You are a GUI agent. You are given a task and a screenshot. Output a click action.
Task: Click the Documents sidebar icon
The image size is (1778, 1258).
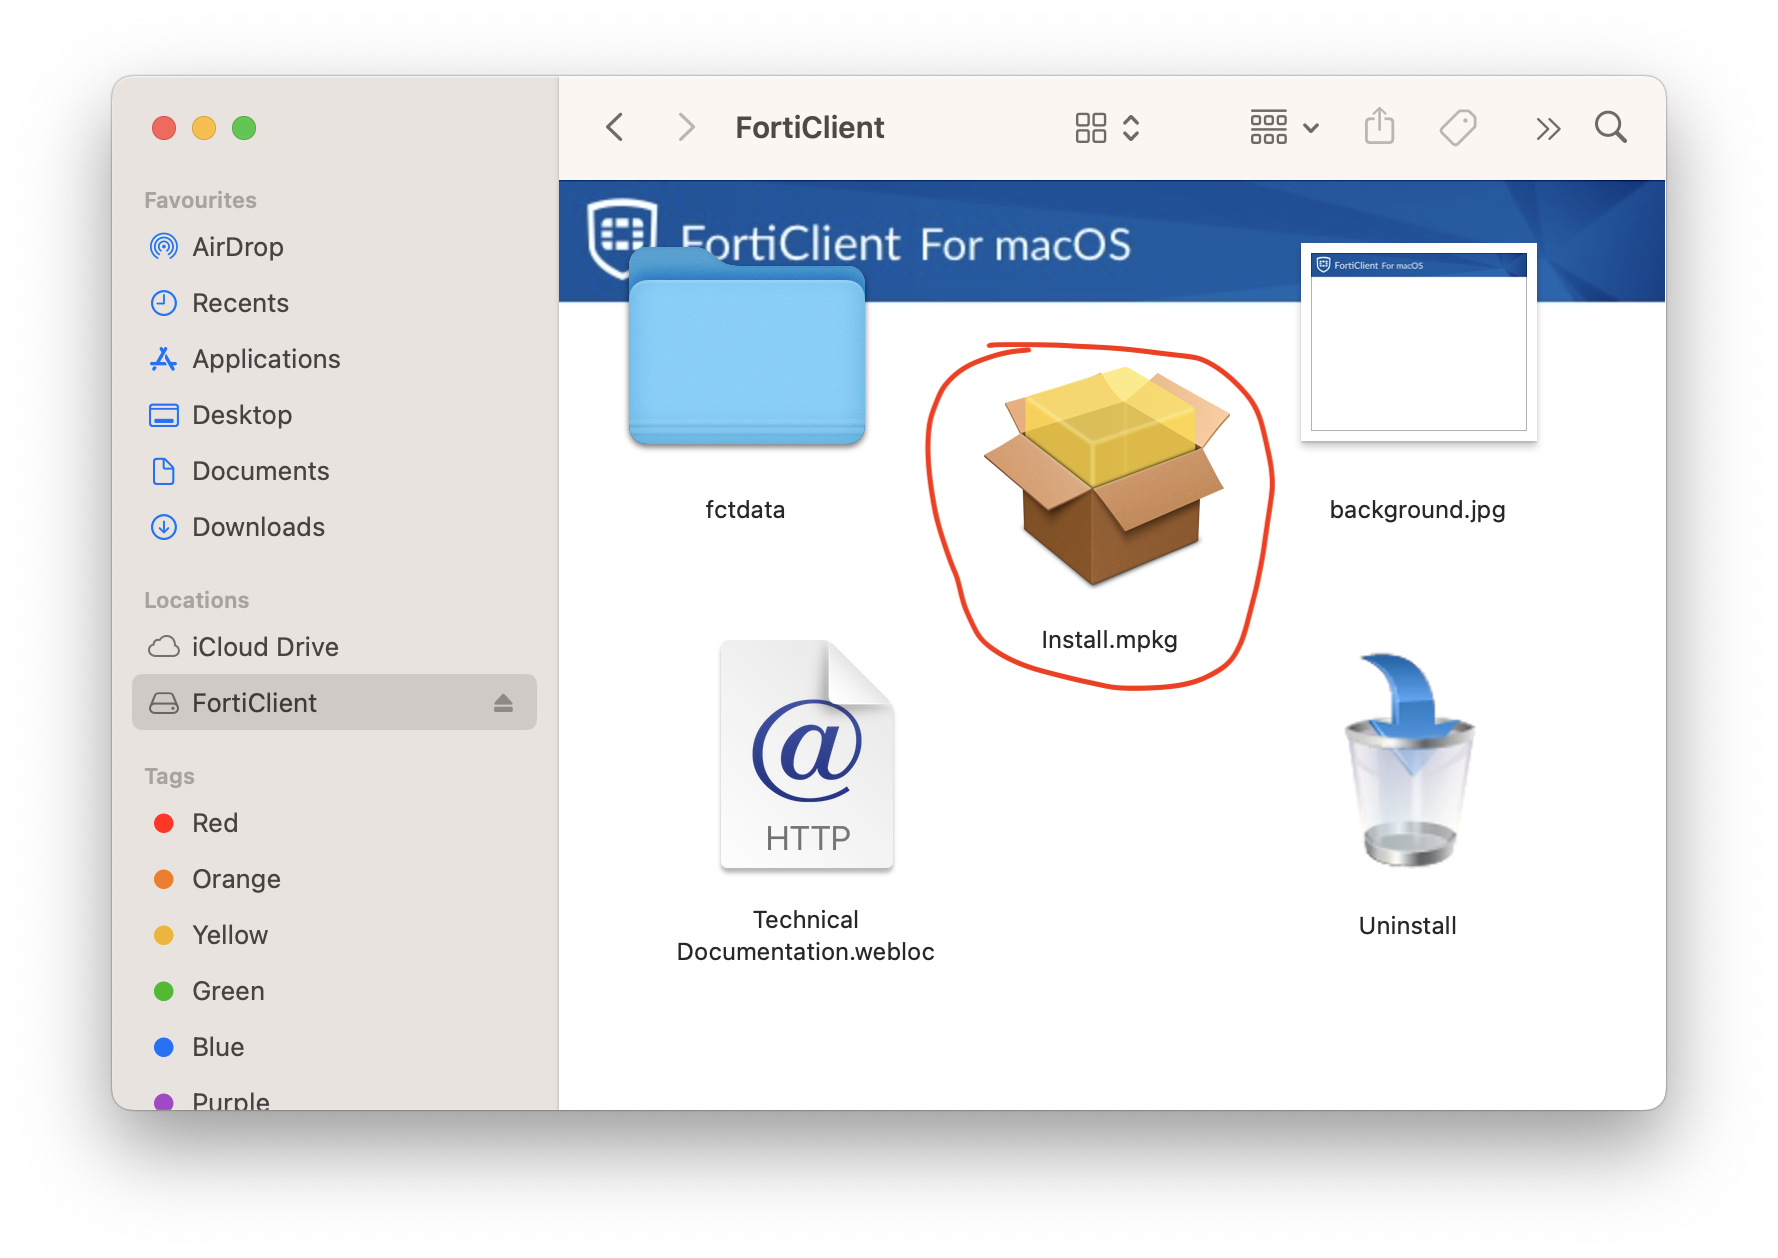pos(164,471)
